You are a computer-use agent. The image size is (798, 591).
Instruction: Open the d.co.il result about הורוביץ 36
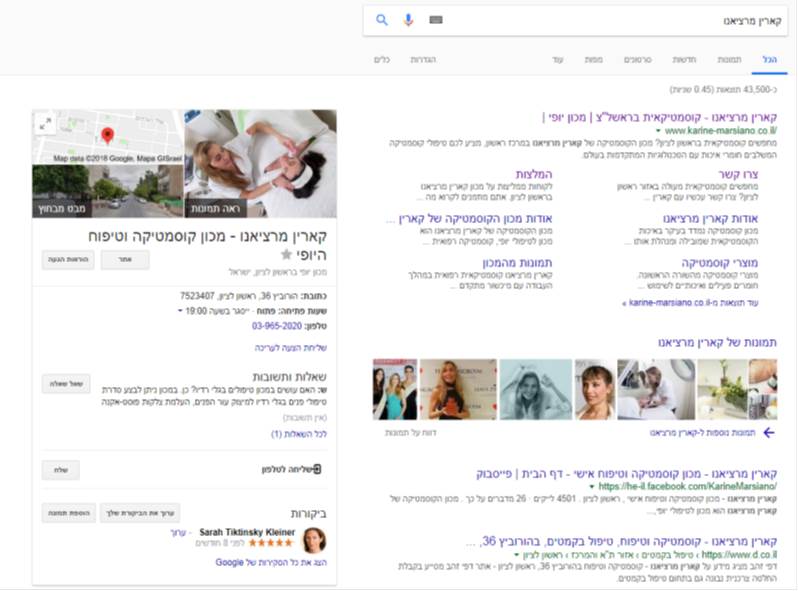pyautogui.click(x=621, y=541)
